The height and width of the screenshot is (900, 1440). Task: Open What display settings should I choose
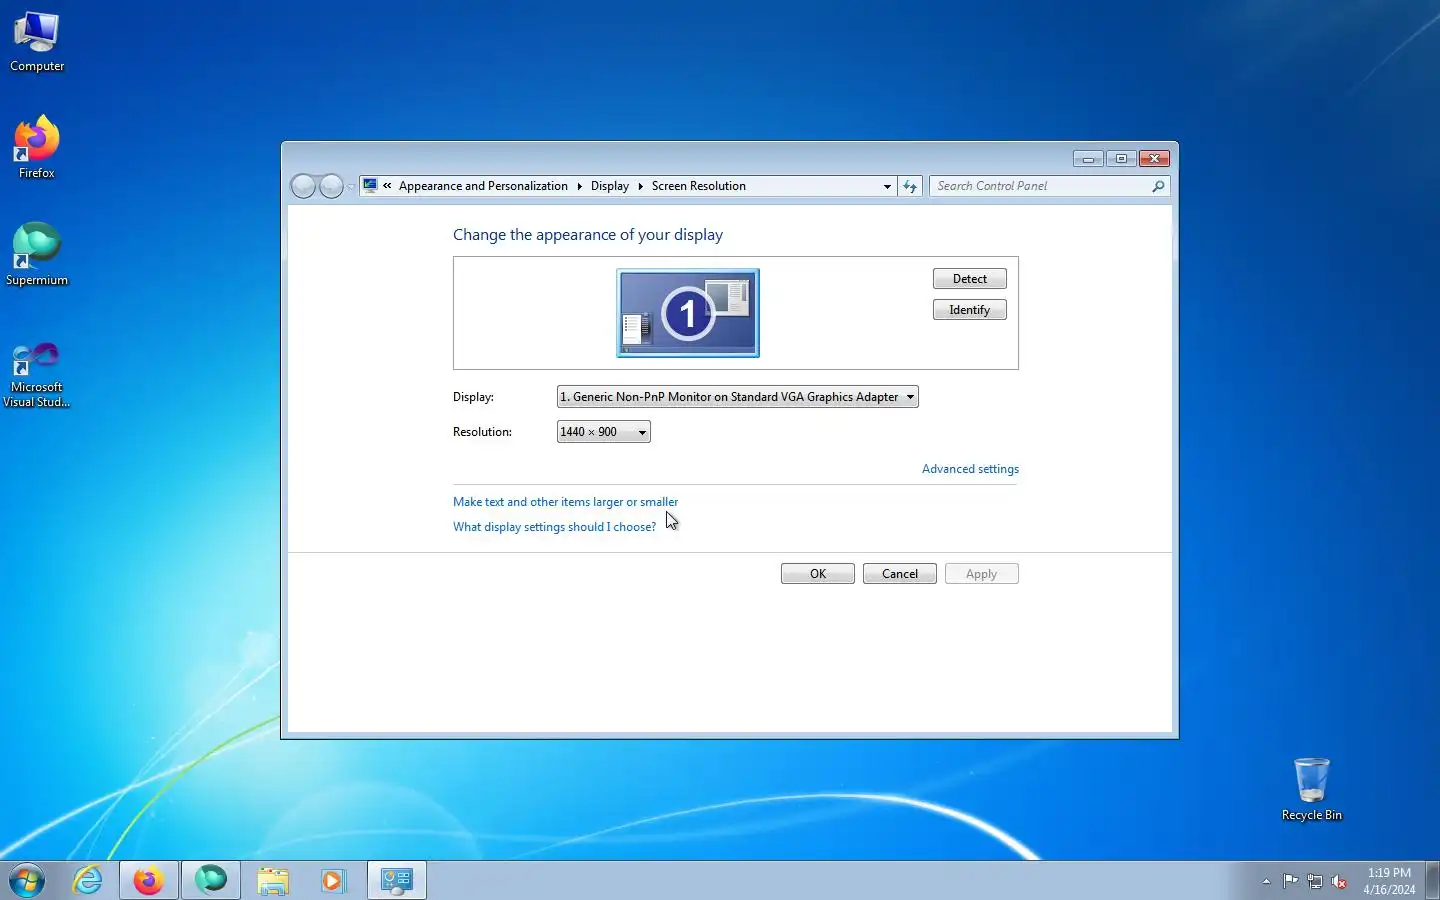click(x=554, y=527)
